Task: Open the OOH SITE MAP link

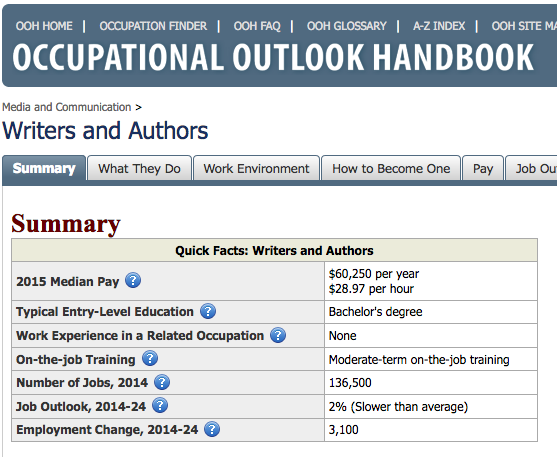Action: pos(524,26)
